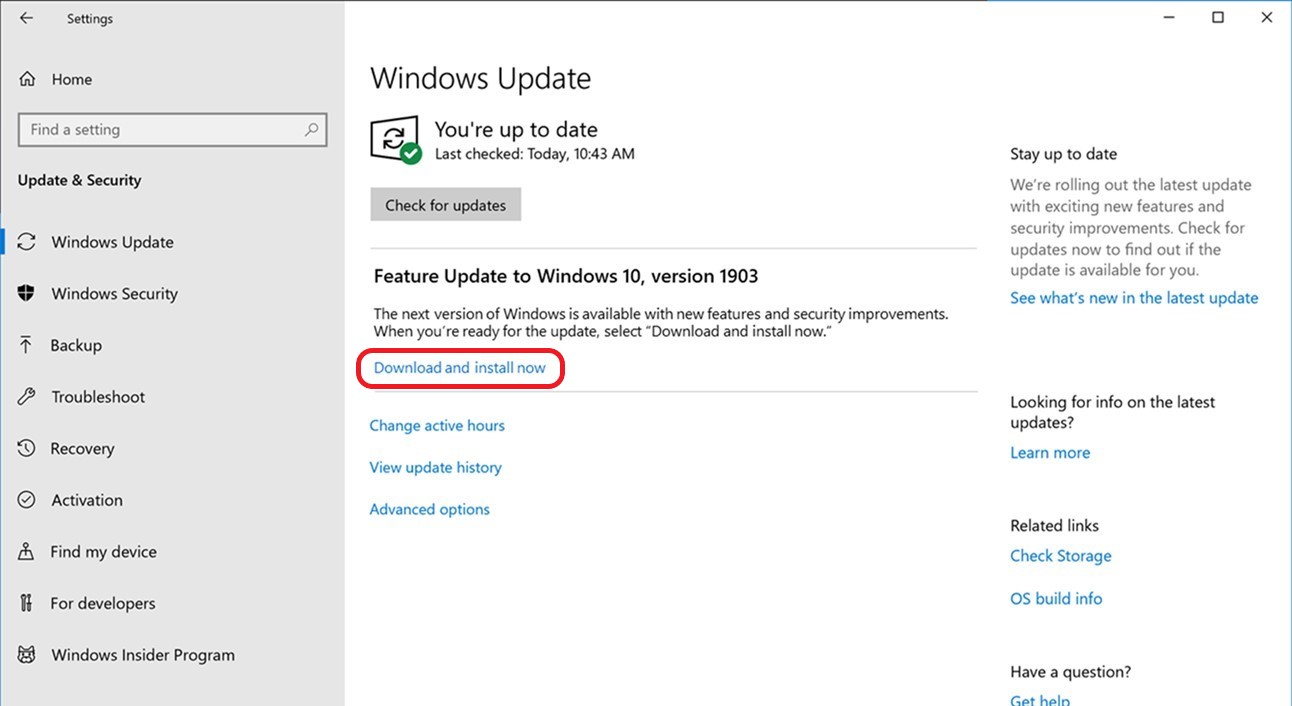Close the Settings window
The image size is (1292, 706).
click(1269, 18)
